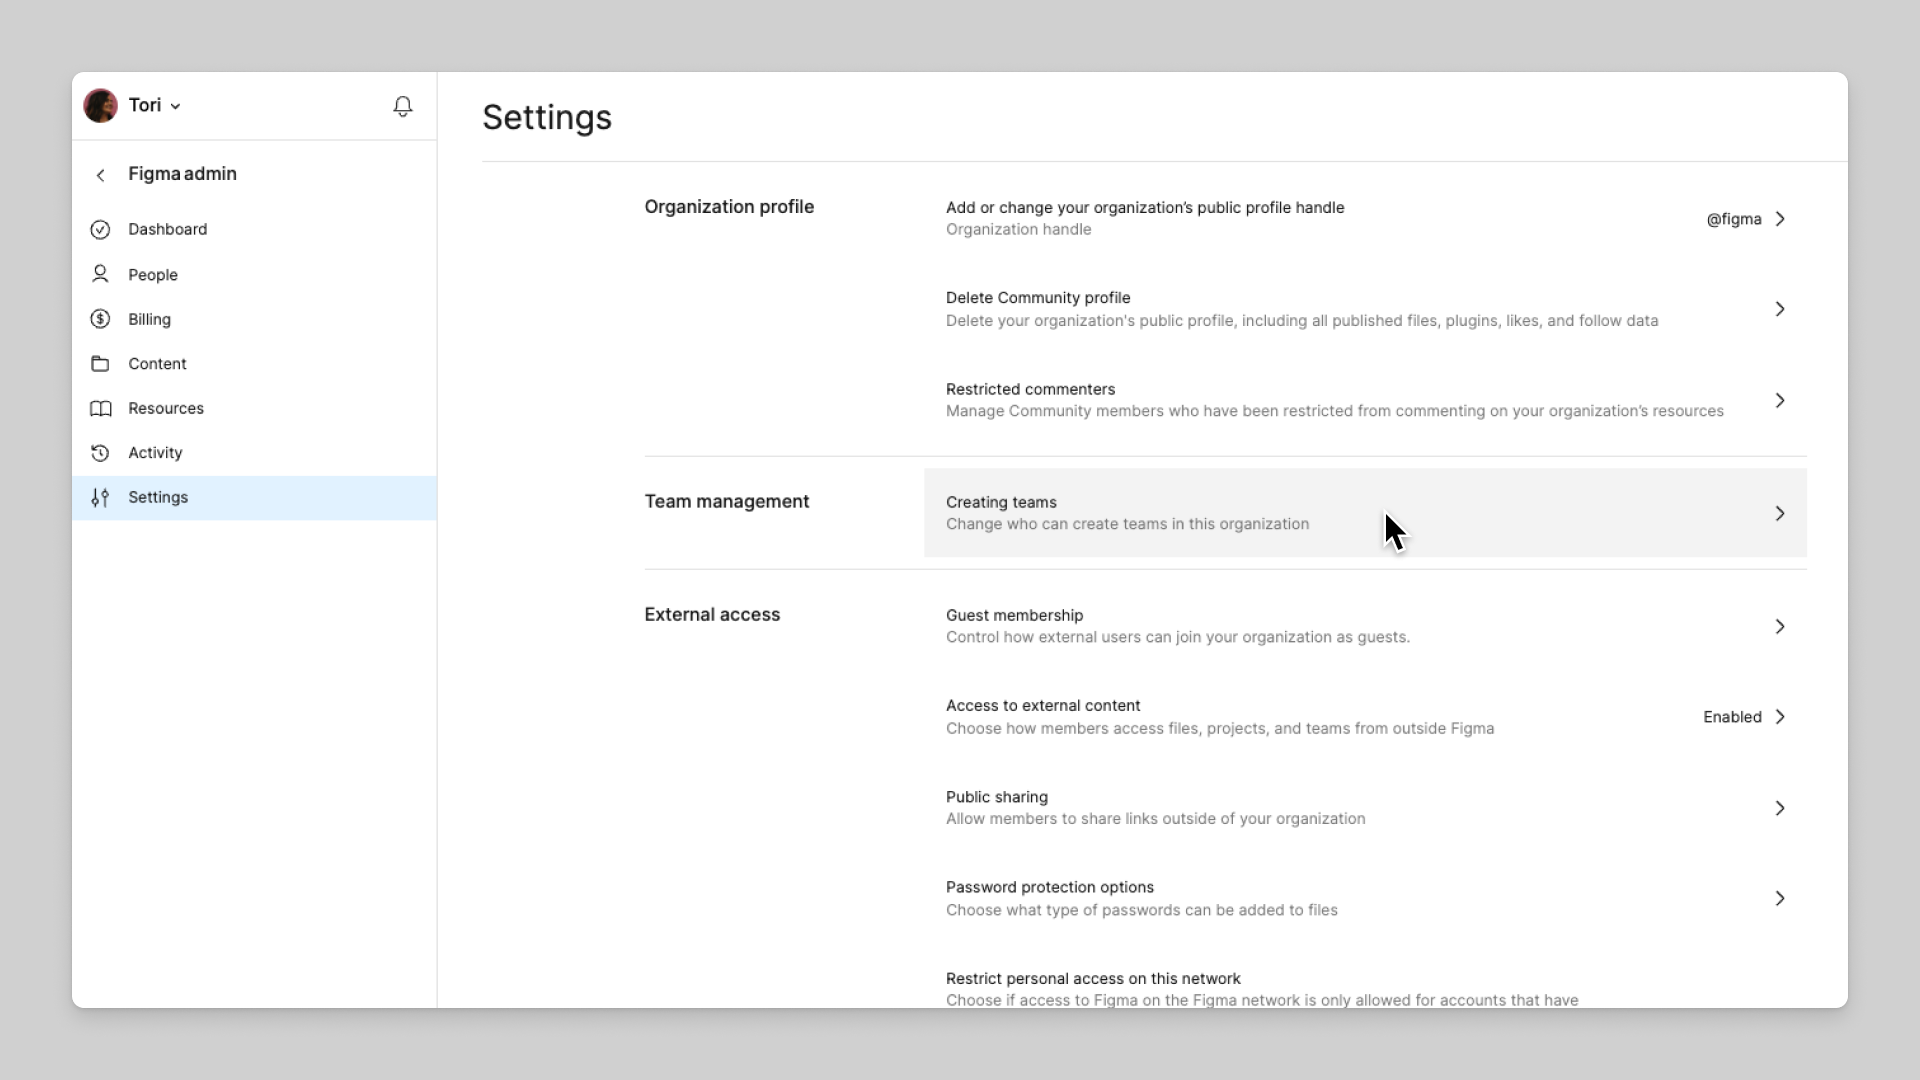Click the back arrow beside Figma admin
The width and height of the screenshot is (1920, 1080).
pyautogui.click(x=100, y=175)
